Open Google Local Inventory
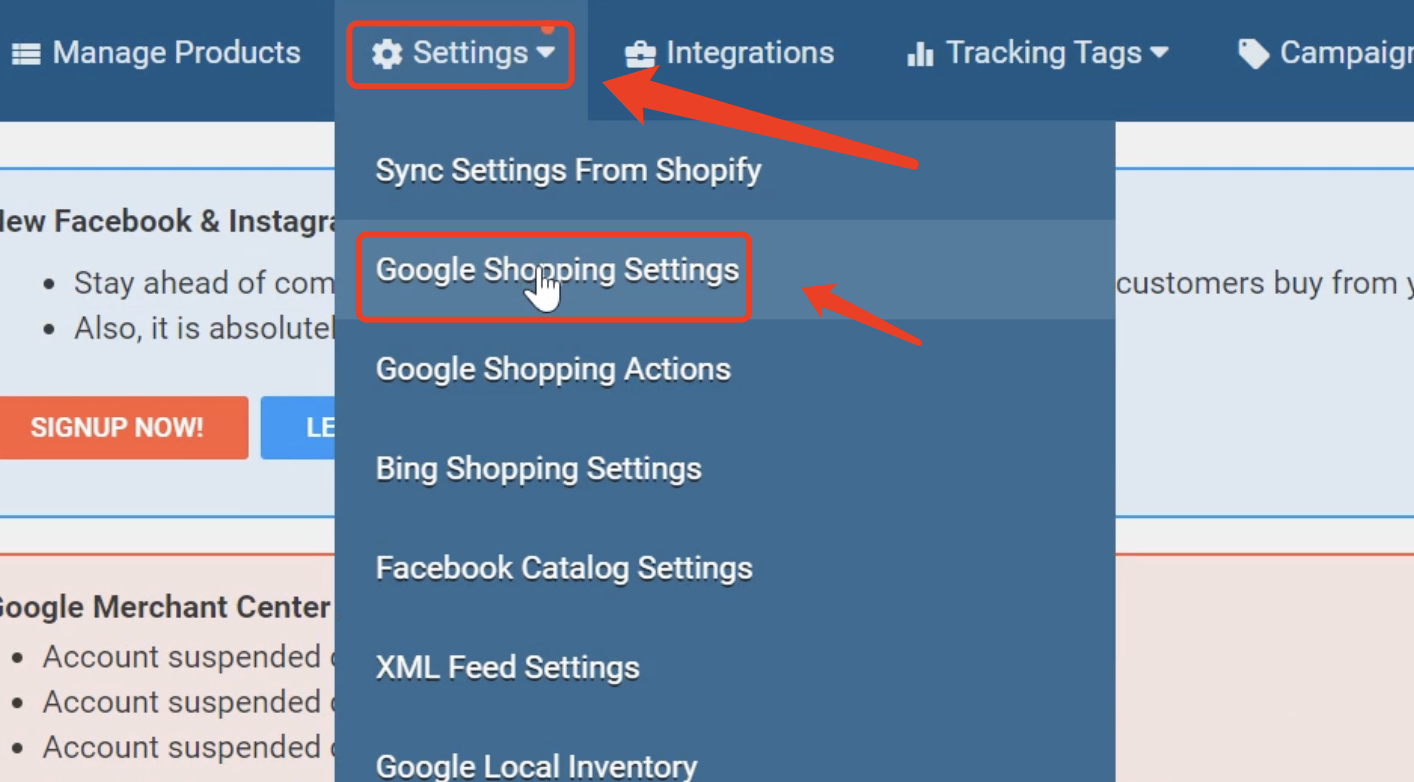 tap(537, 765)
